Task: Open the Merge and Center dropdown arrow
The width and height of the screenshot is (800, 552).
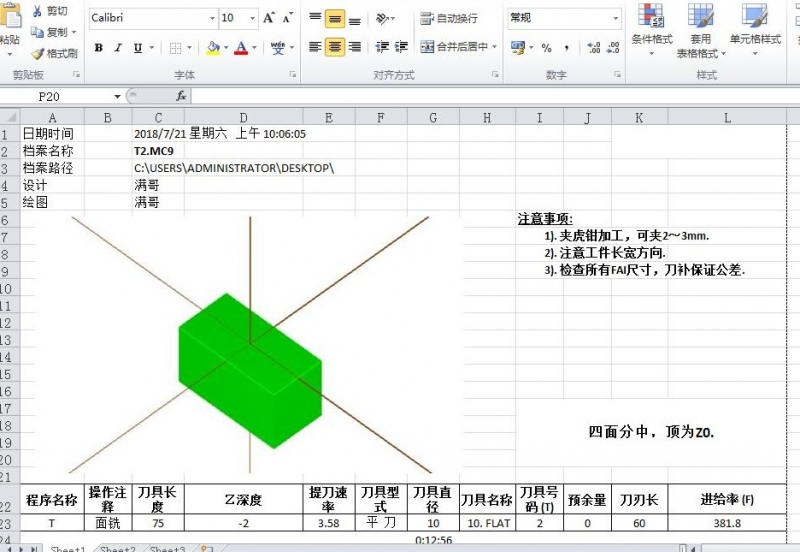Action: (x=495, y=47)
